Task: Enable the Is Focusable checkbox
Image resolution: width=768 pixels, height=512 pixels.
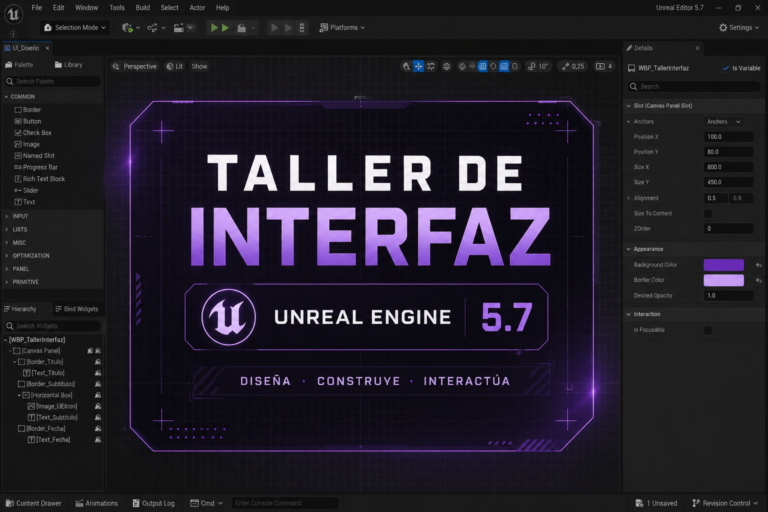Action: click(708, 330)
